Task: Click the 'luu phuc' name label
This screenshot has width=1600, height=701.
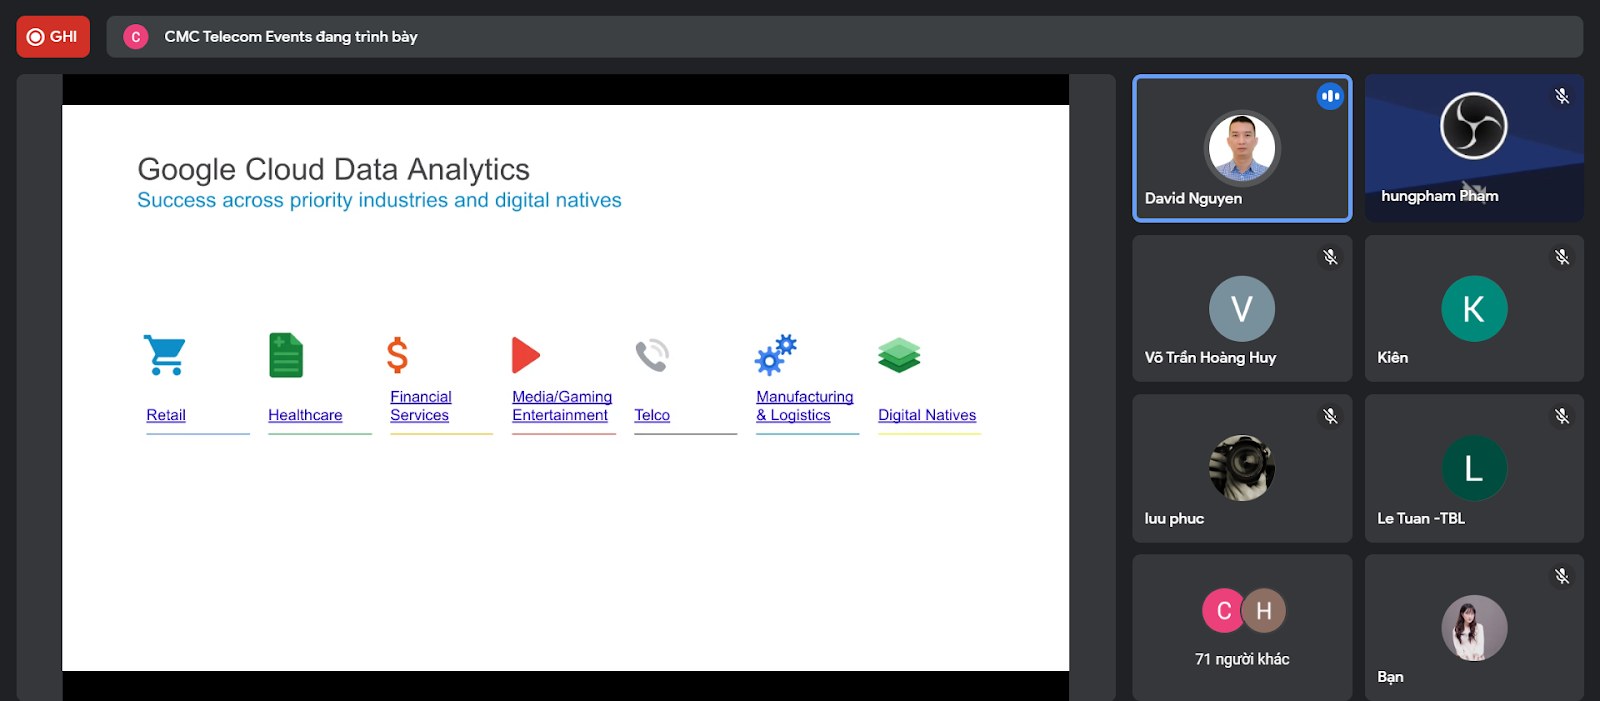Action: [x=1174, y=518]
